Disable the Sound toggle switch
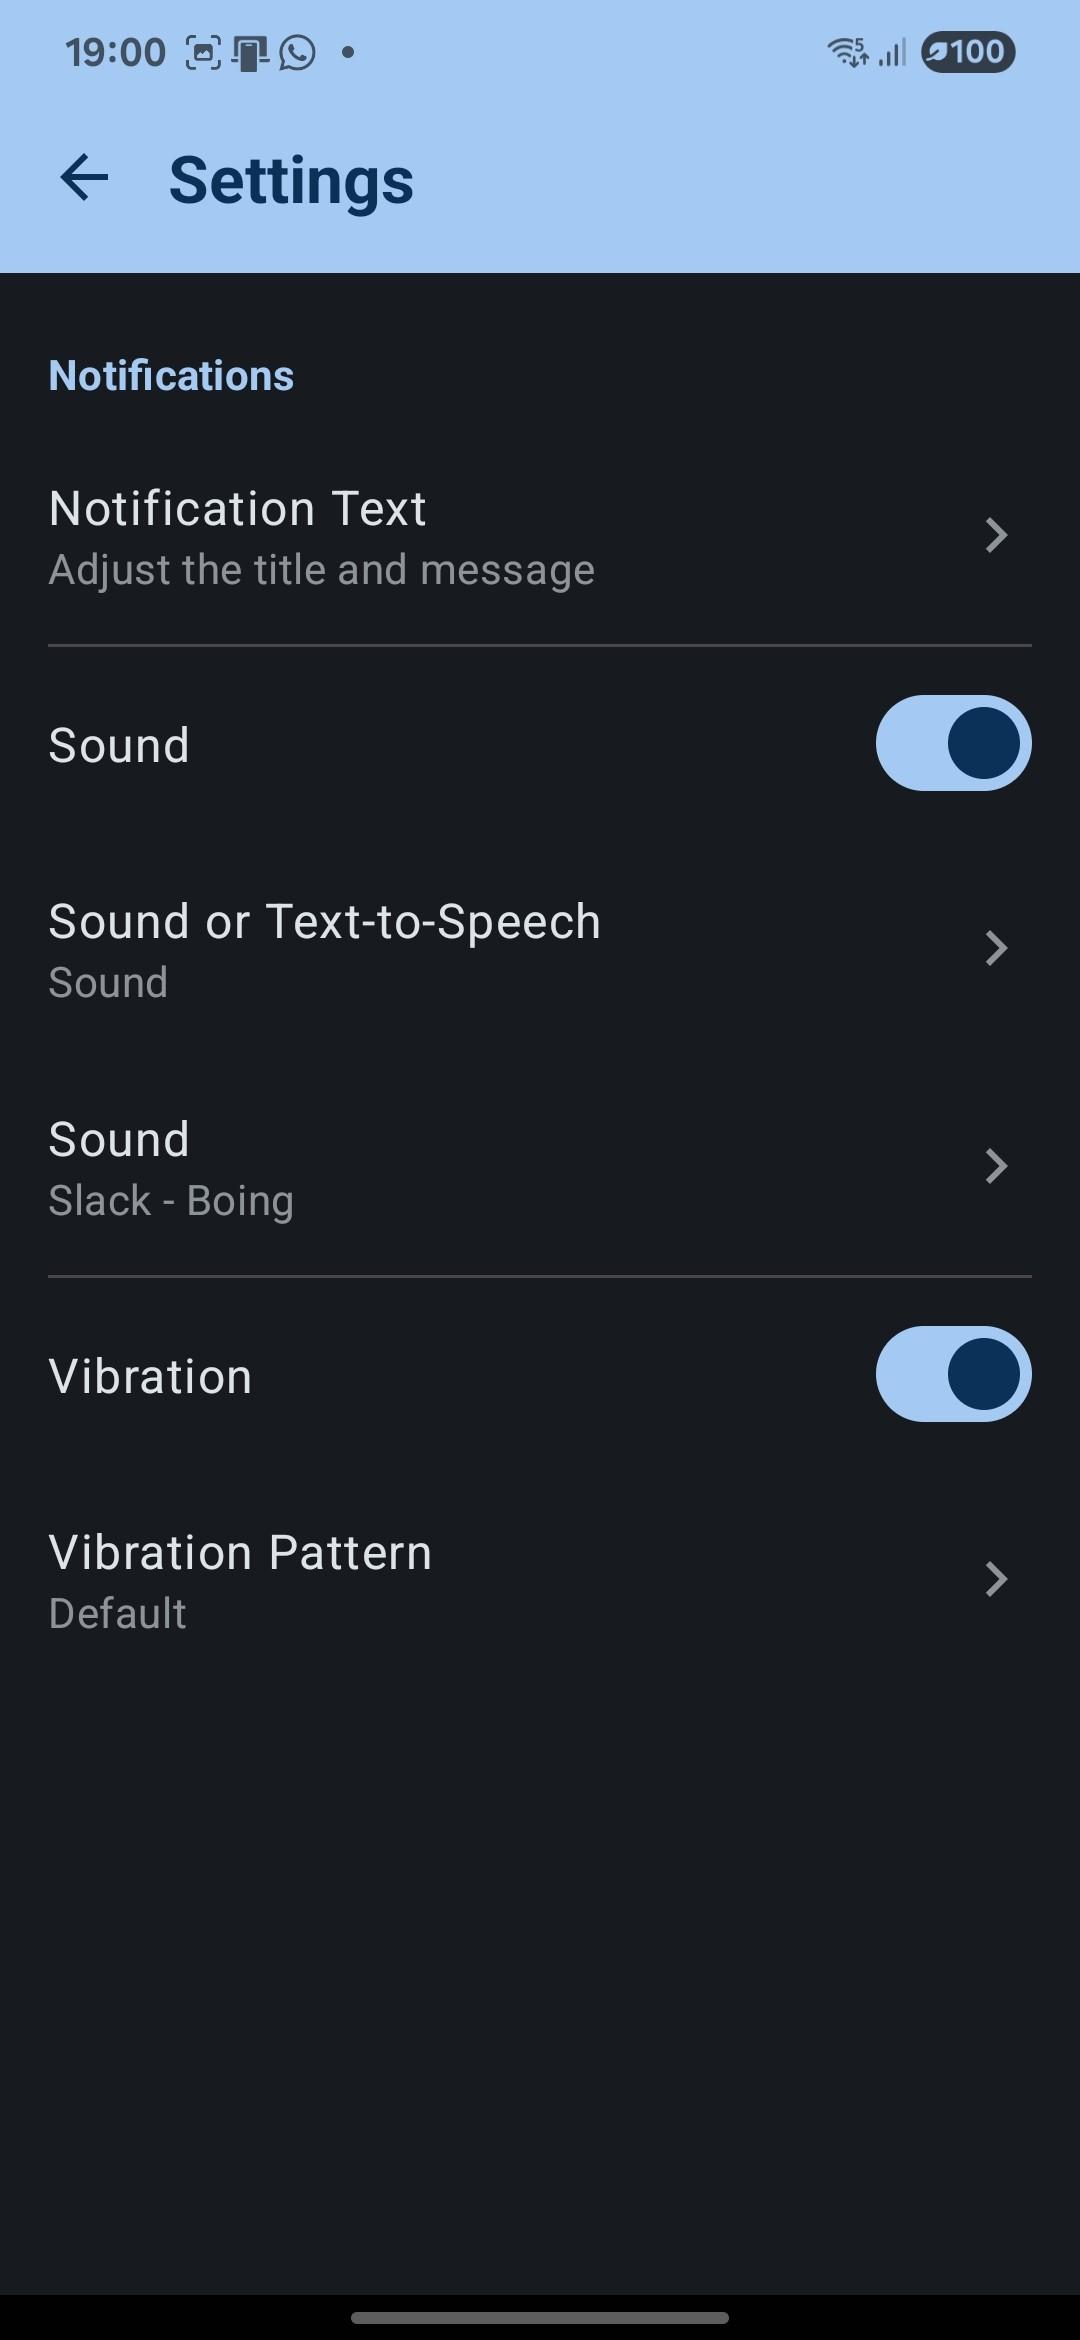Image resolution: width=1080 pixels, height=2340 pixels. pos(953,743)
